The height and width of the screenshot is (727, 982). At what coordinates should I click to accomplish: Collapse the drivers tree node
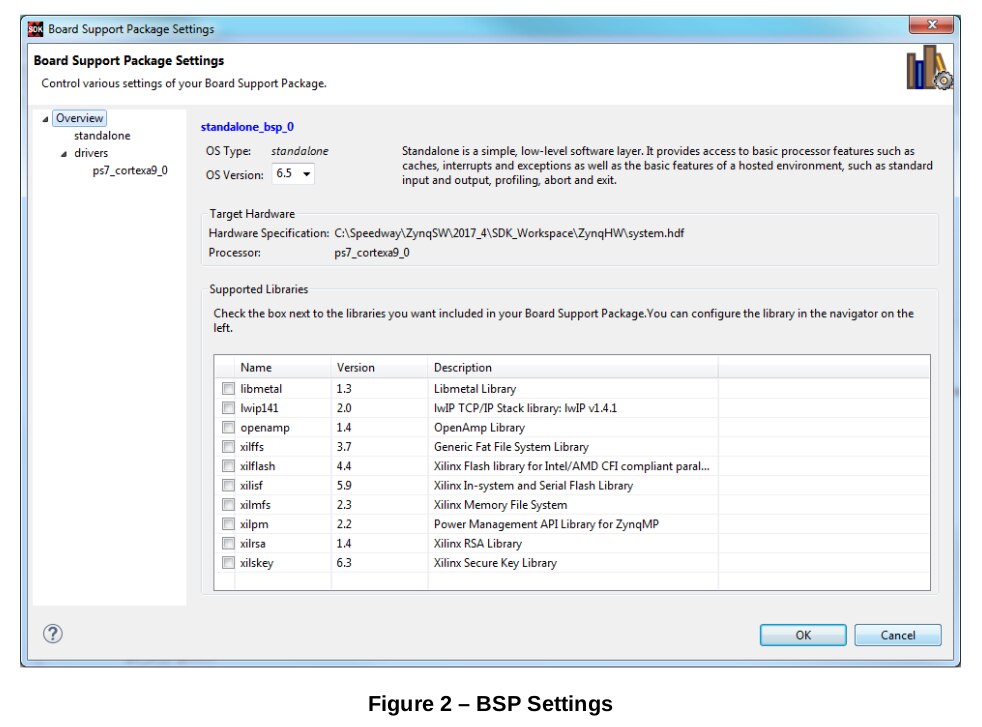pyautogui.click(x=64, y=154)
